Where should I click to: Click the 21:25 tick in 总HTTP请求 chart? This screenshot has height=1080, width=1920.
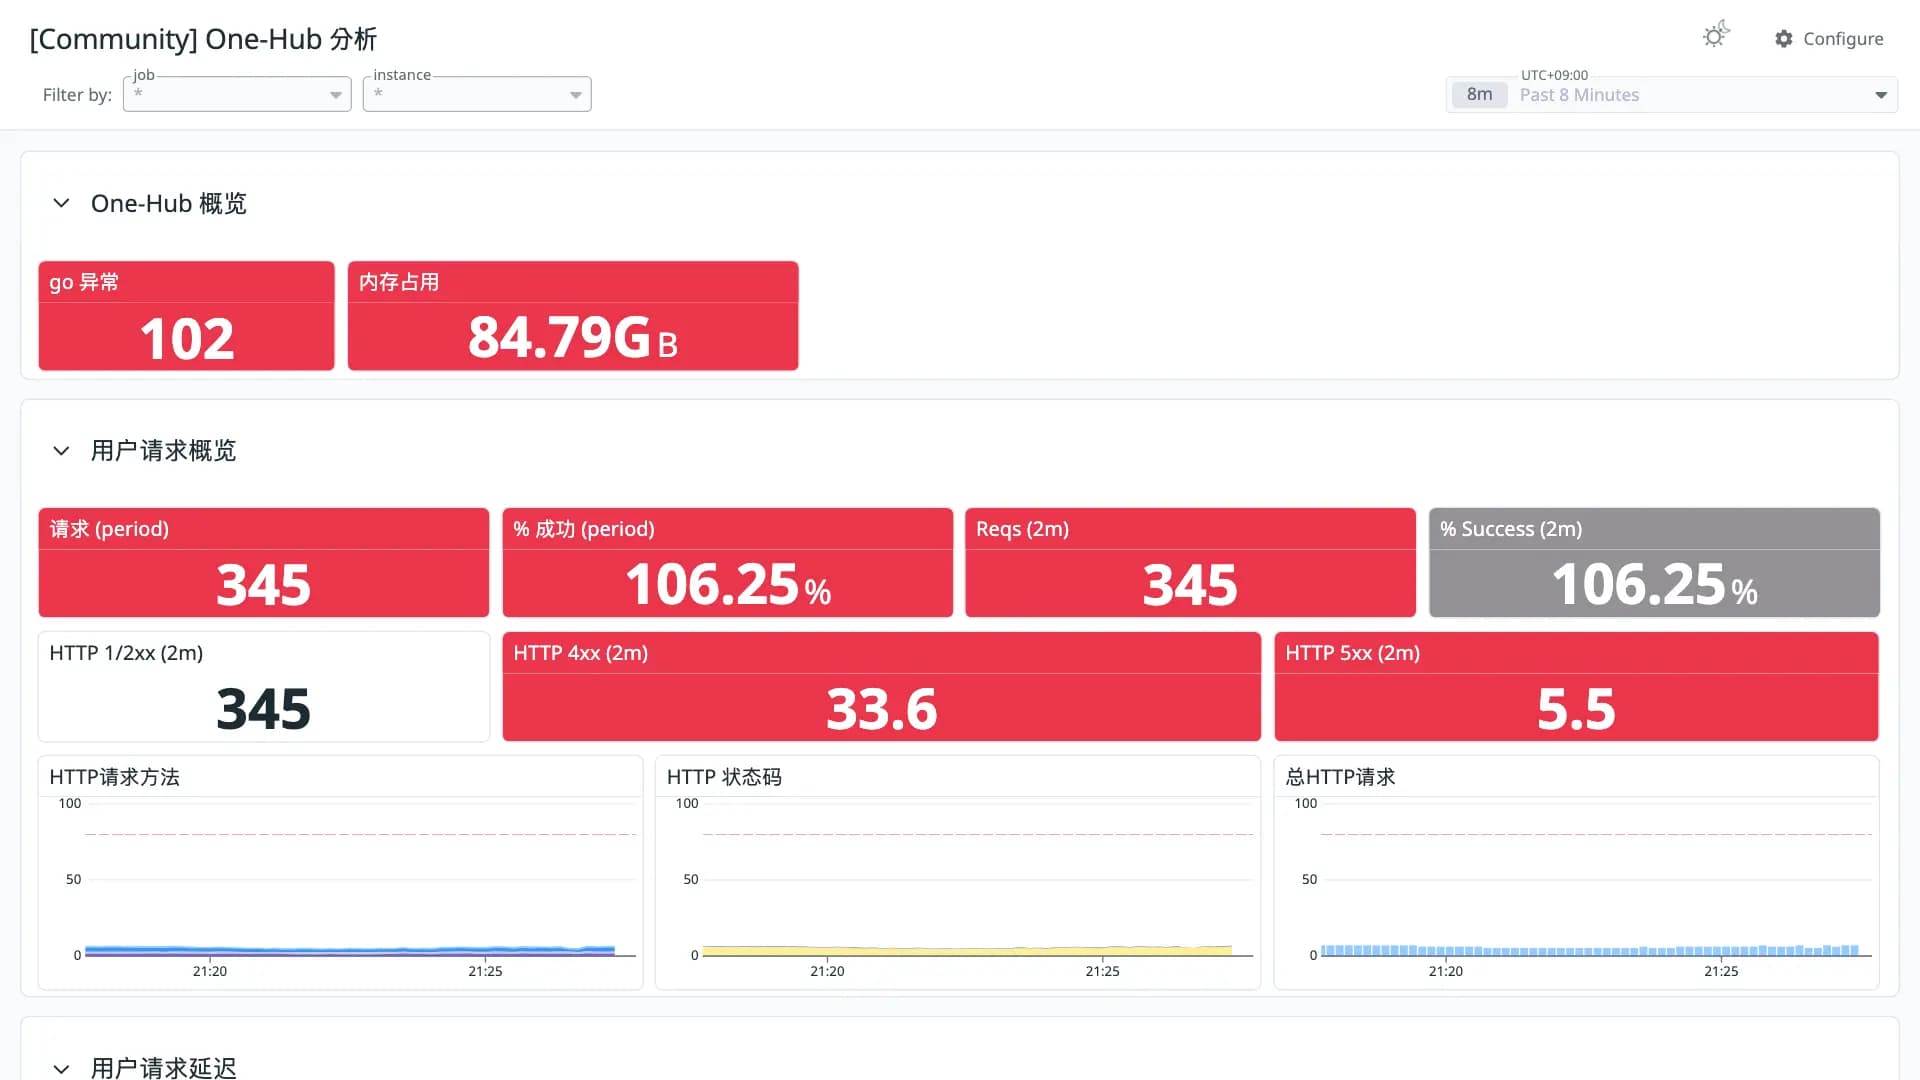point(1721,971)
